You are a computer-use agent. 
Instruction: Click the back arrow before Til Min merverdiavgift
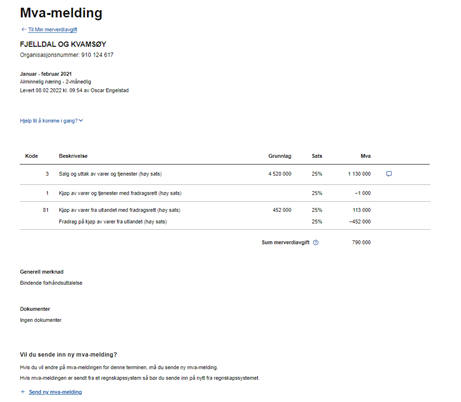point(24,30)
